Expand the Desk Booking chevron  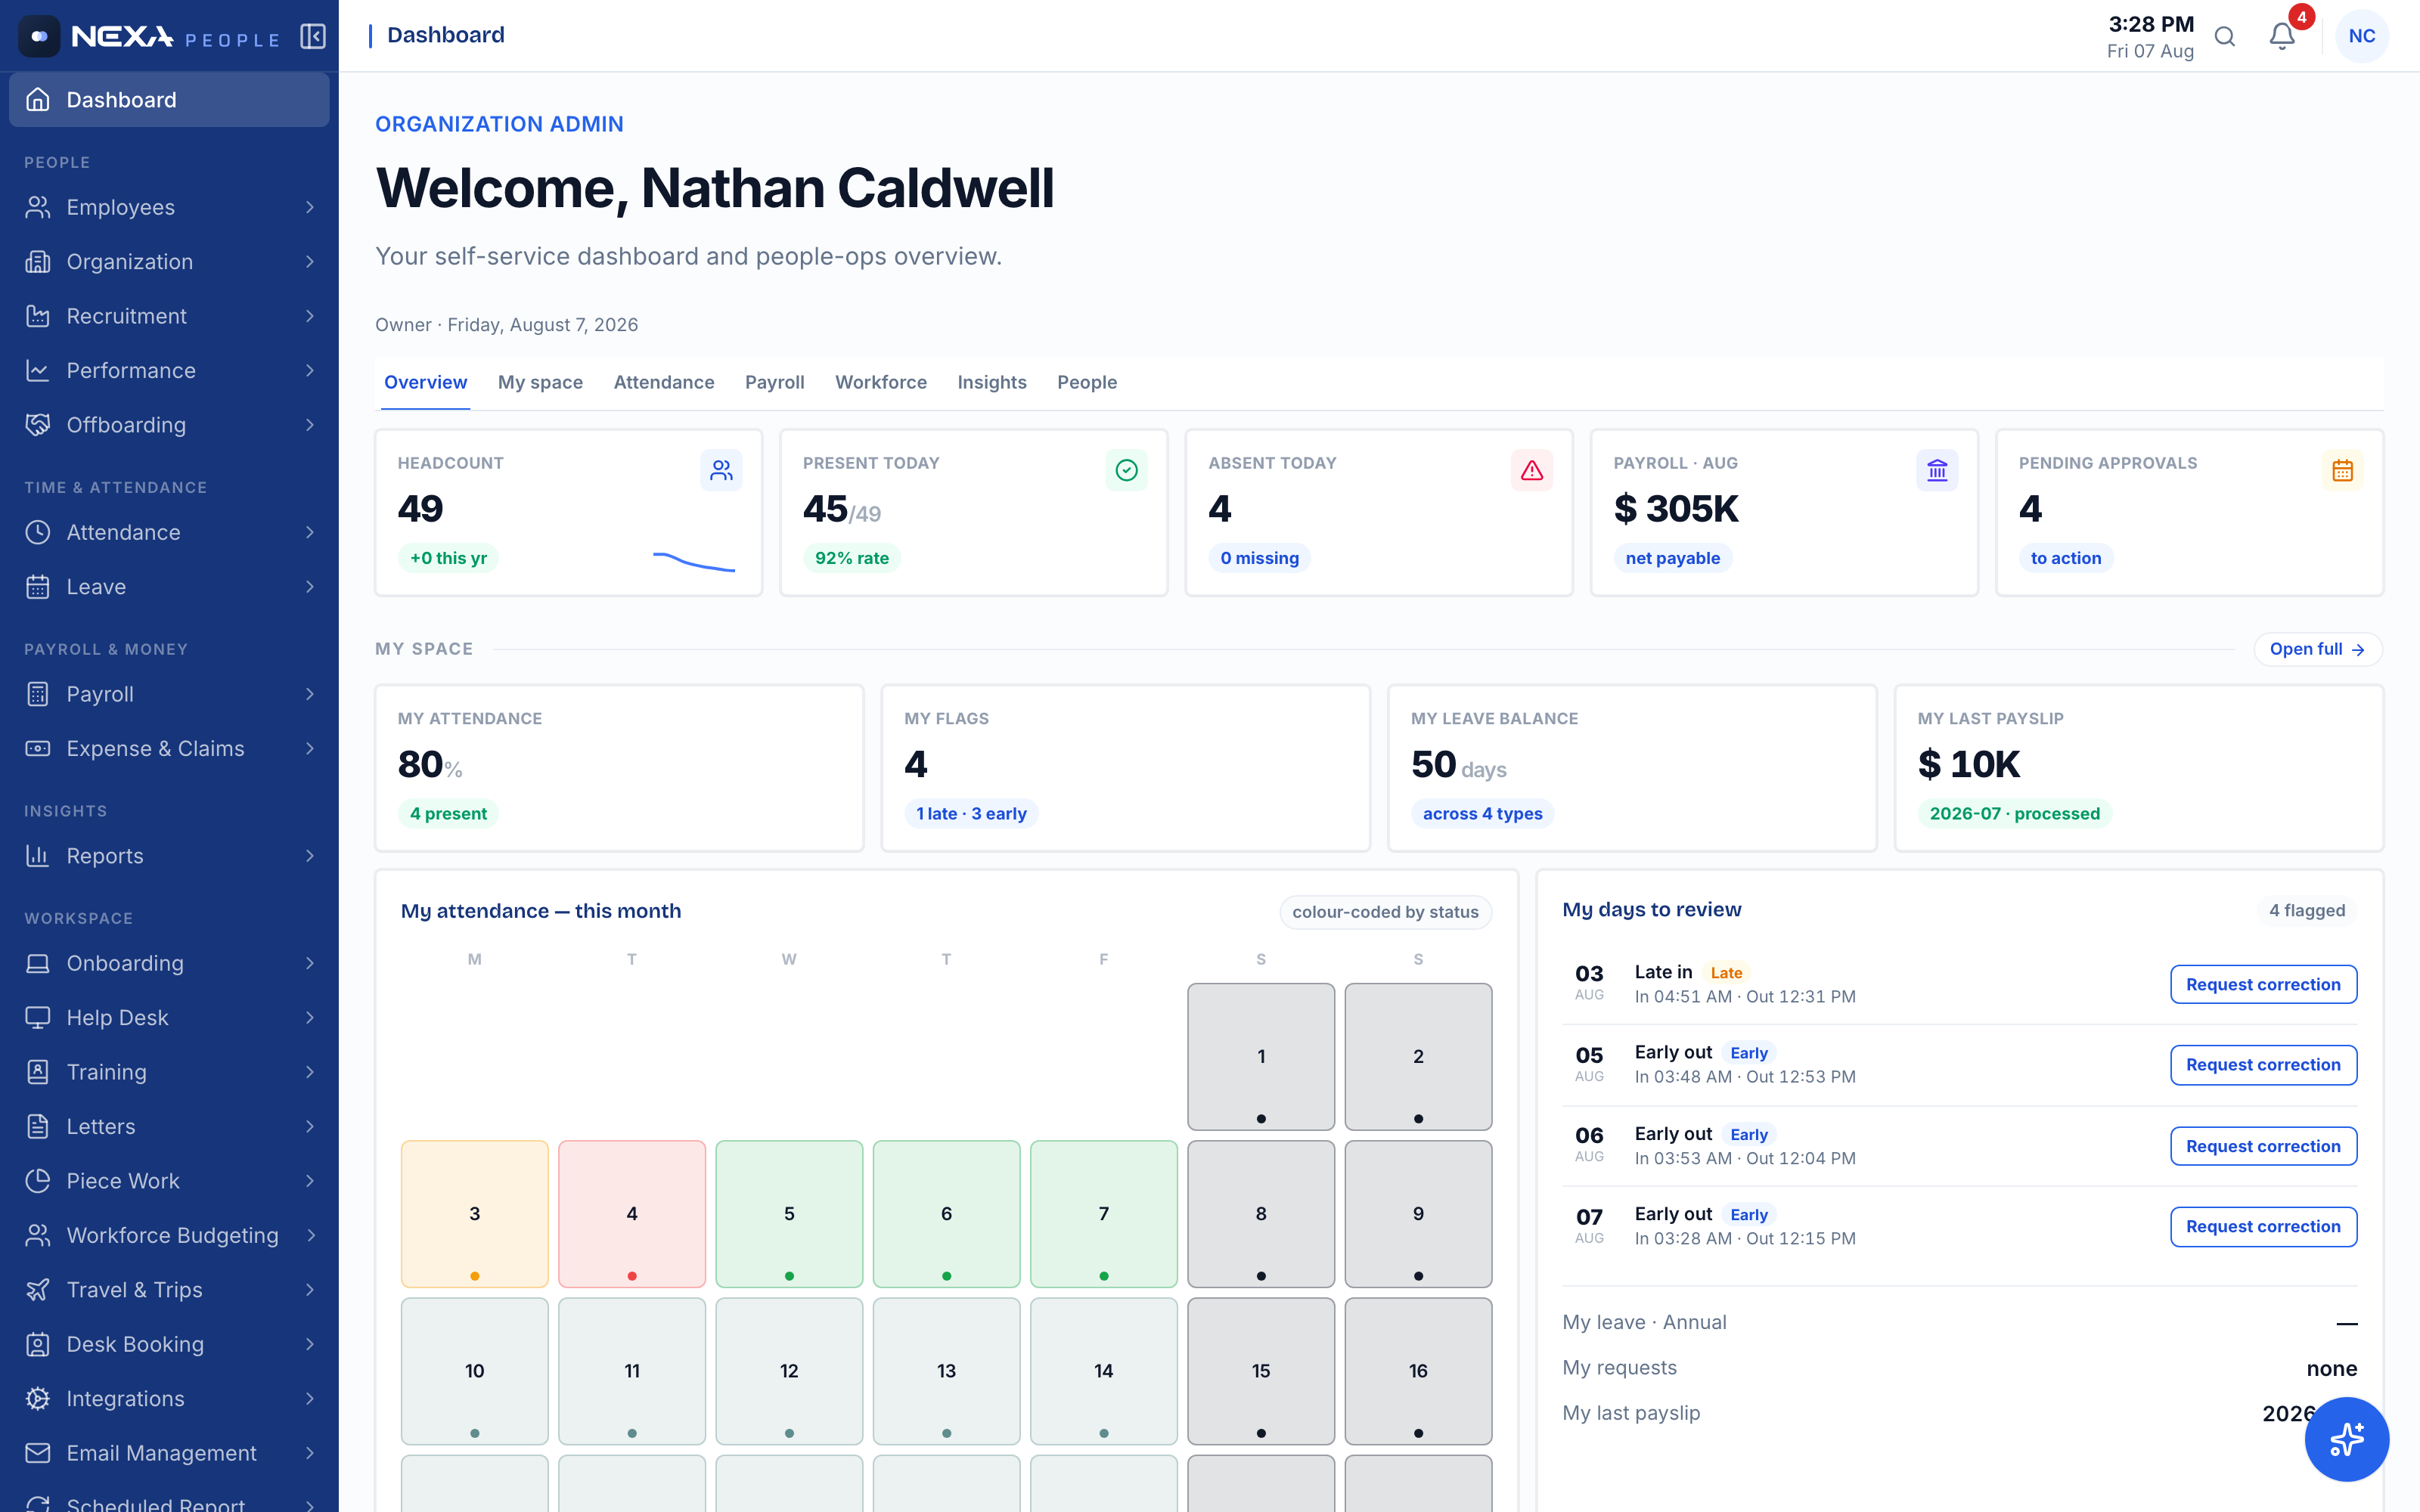(x=310, y=1344)
